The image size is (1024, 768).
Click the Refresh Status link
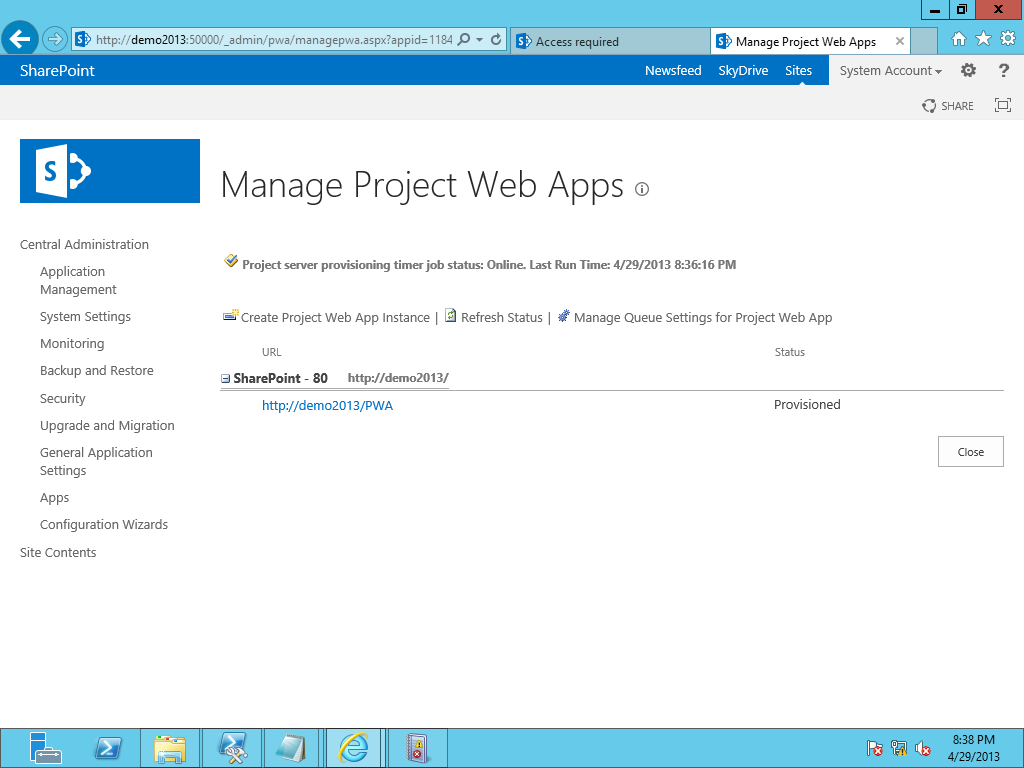[x=502, y=317]
